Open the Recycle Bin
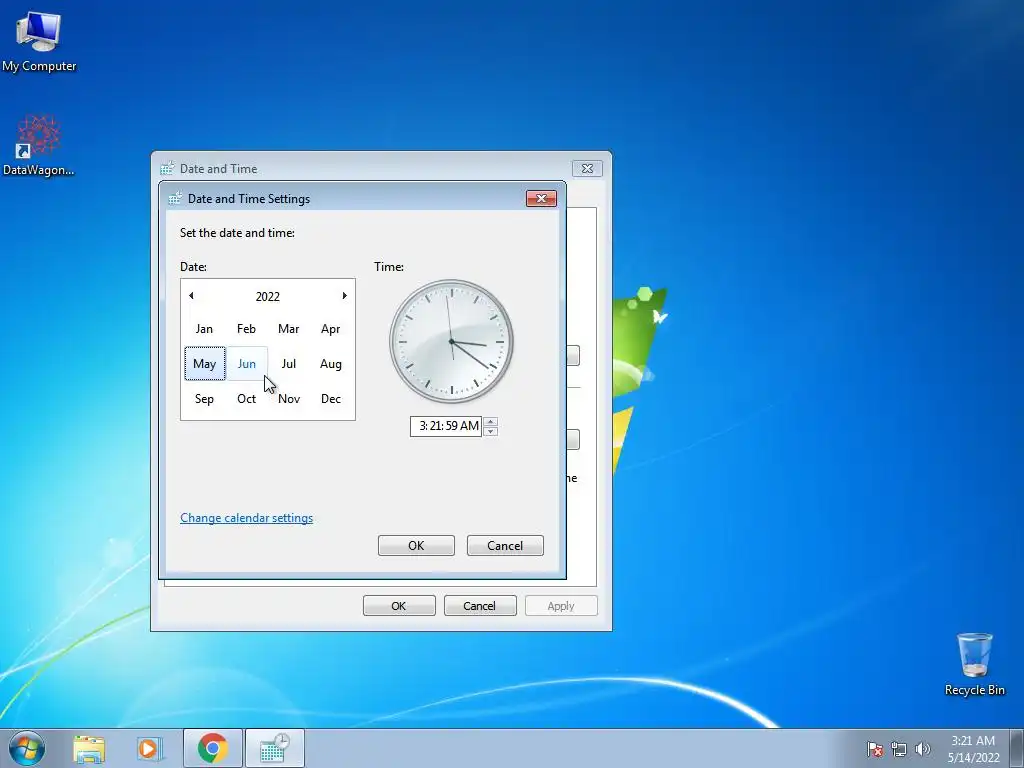This screenshot has width=1024, height=768. point(974,664)
